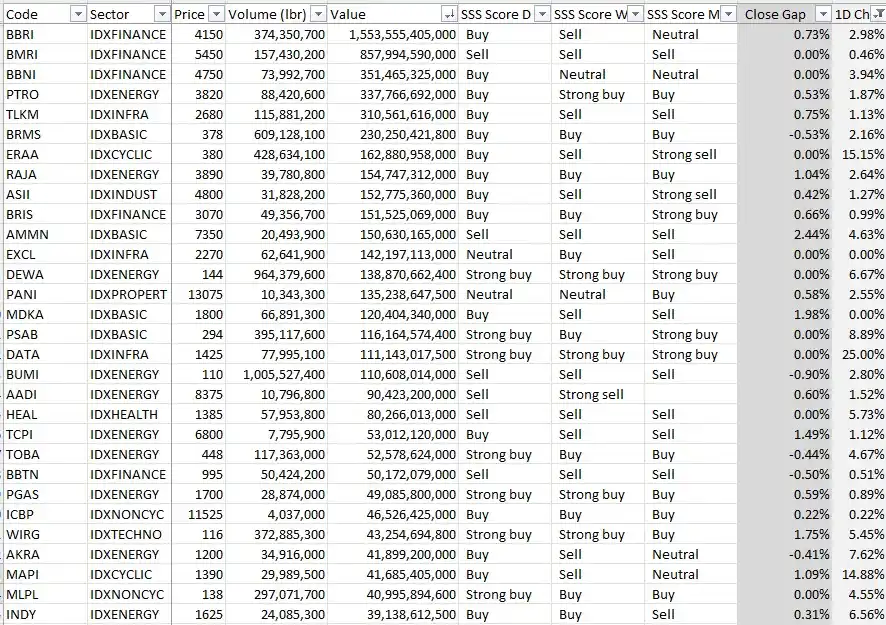Select the volume cell 964,379,600
This screenshot has width=886, height=625.
point(276,275)
